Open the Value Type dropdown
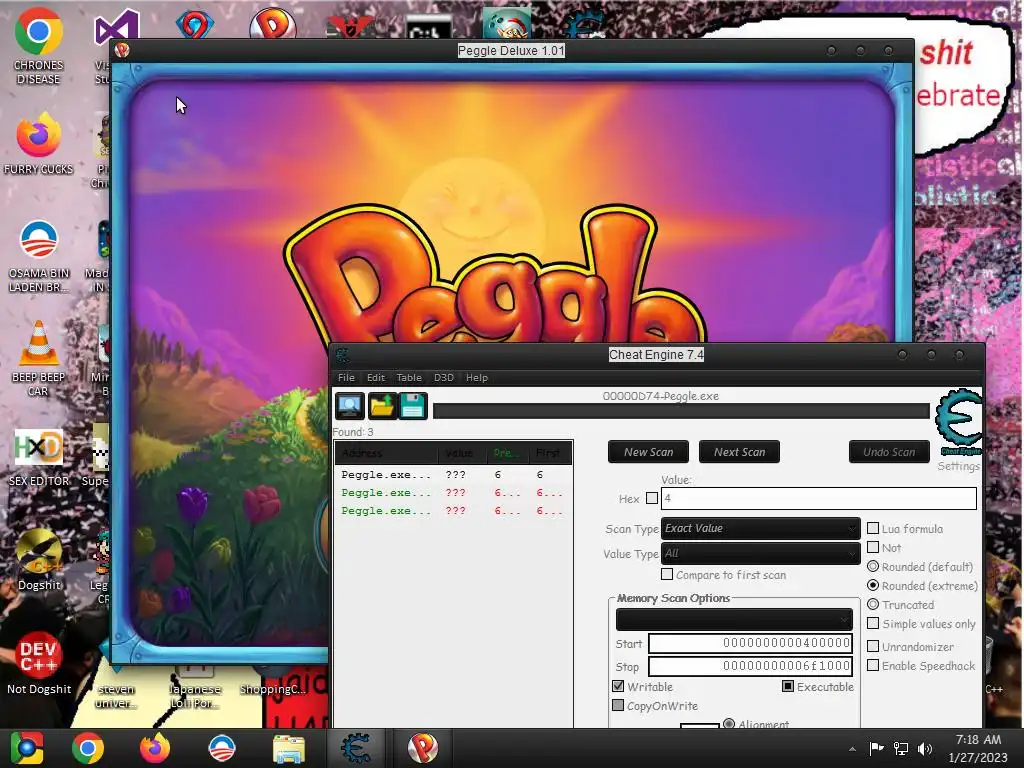 coord(760,553)
